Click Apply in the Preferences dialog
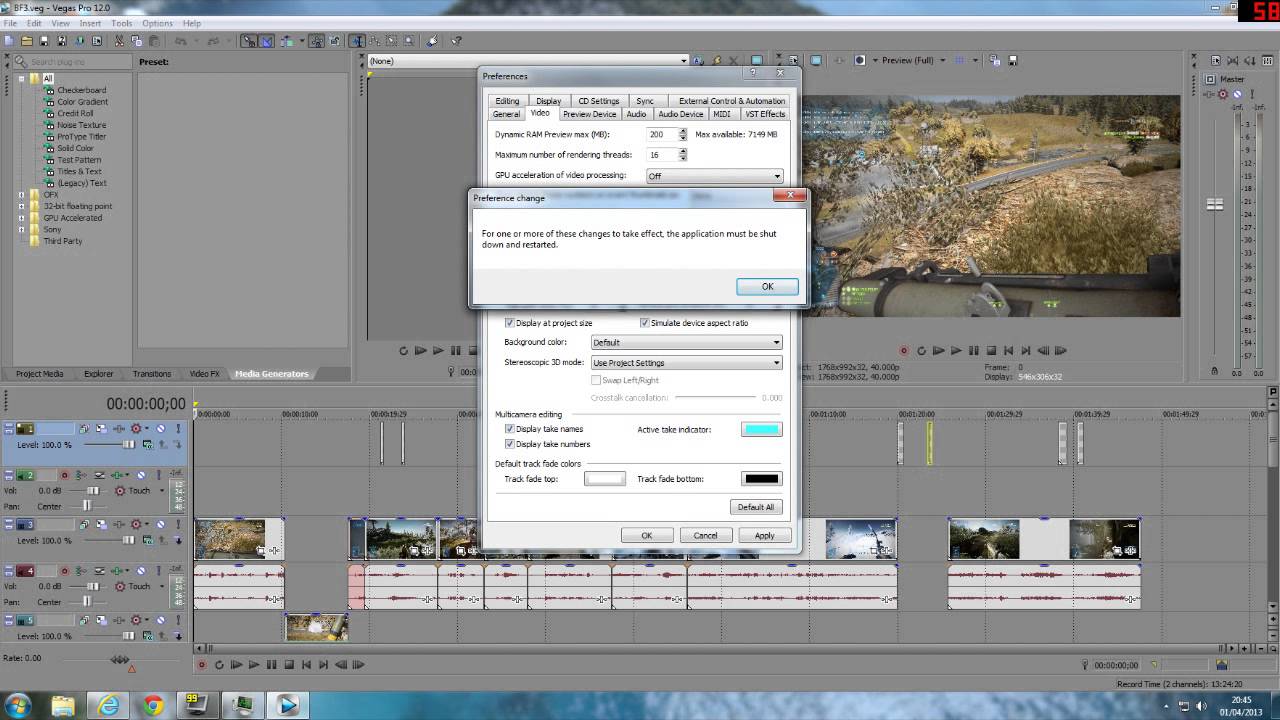The image size is (1280, 720). pyautogui.click(x=764, y=535)
